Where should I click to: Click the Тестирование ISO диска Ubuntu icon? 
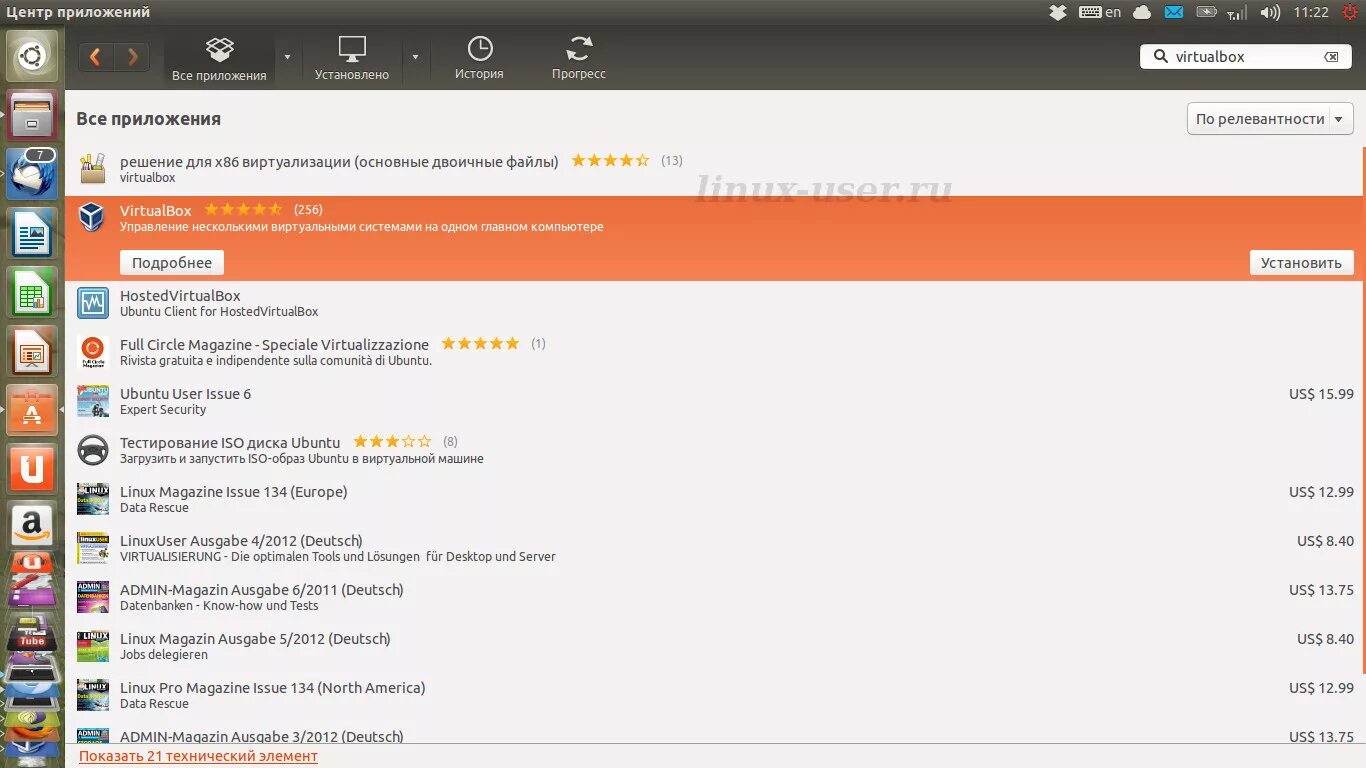(x=93, y=450)
